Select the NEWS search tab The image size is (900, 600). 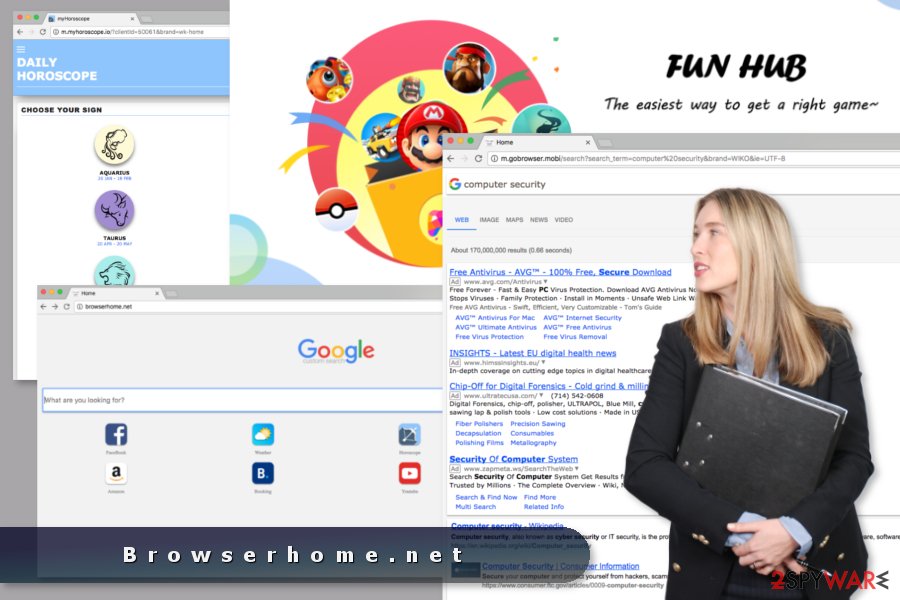point(538,220)
